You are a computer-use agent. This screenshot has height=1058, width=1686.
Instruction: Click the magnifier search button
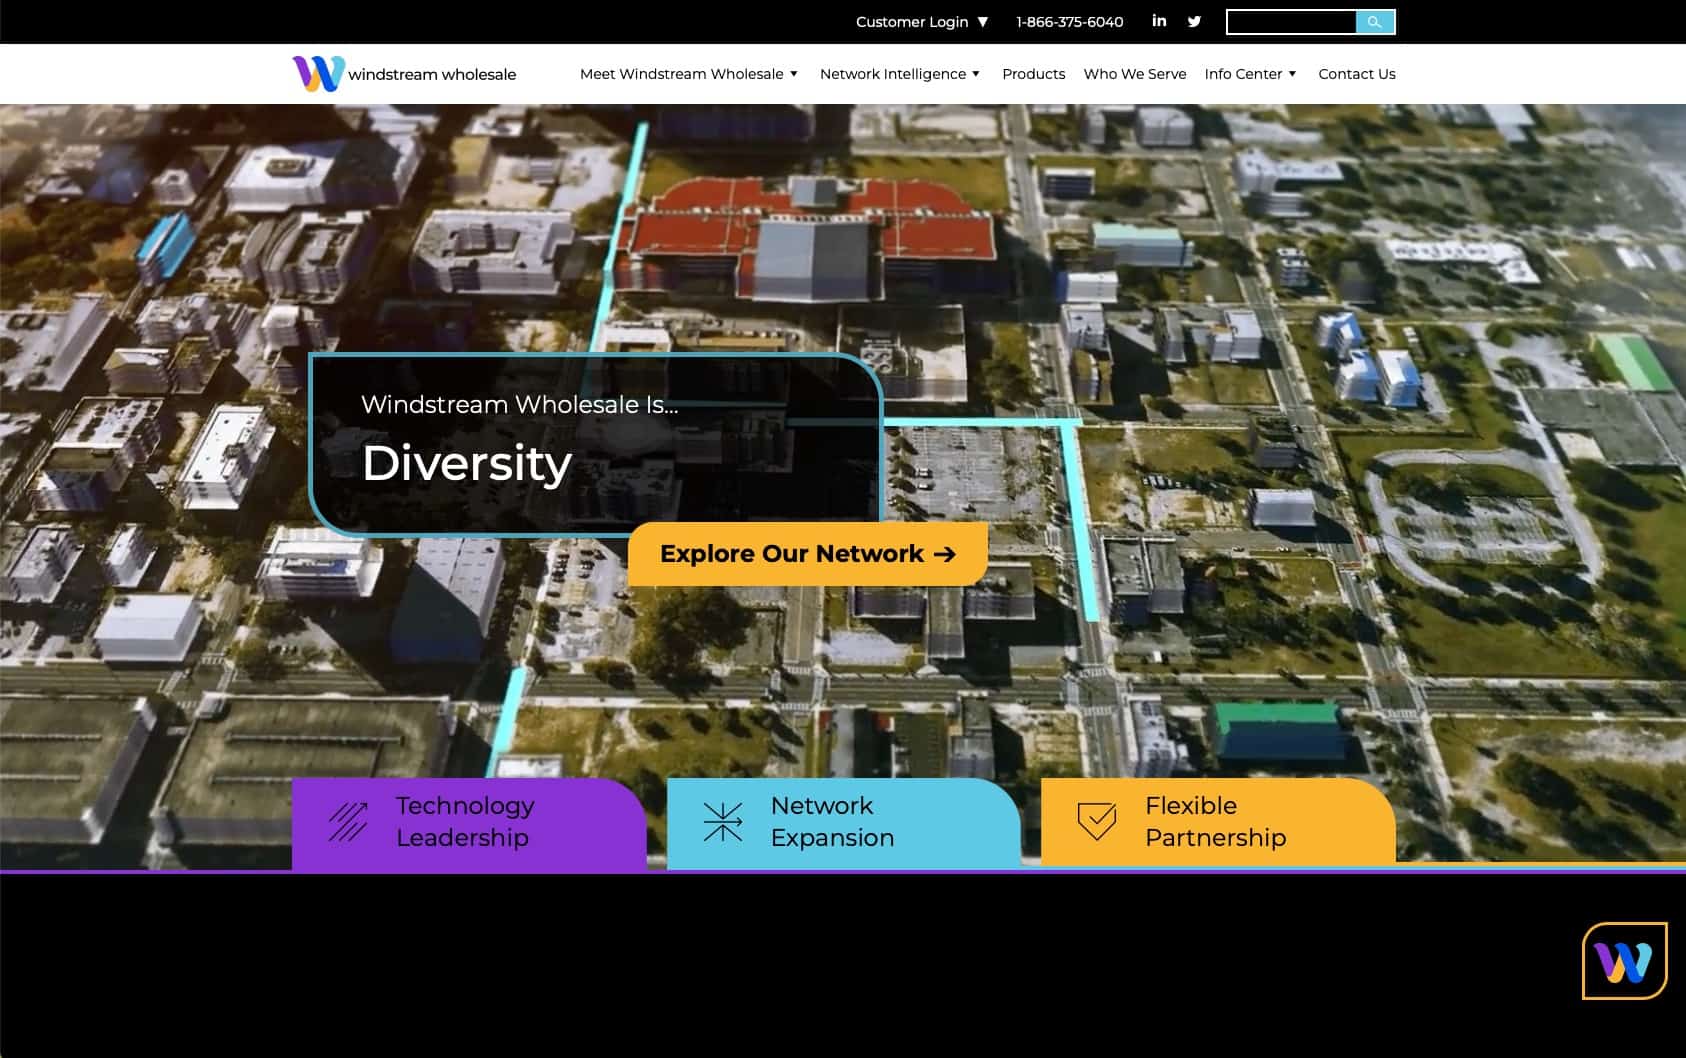point(1375,22)
